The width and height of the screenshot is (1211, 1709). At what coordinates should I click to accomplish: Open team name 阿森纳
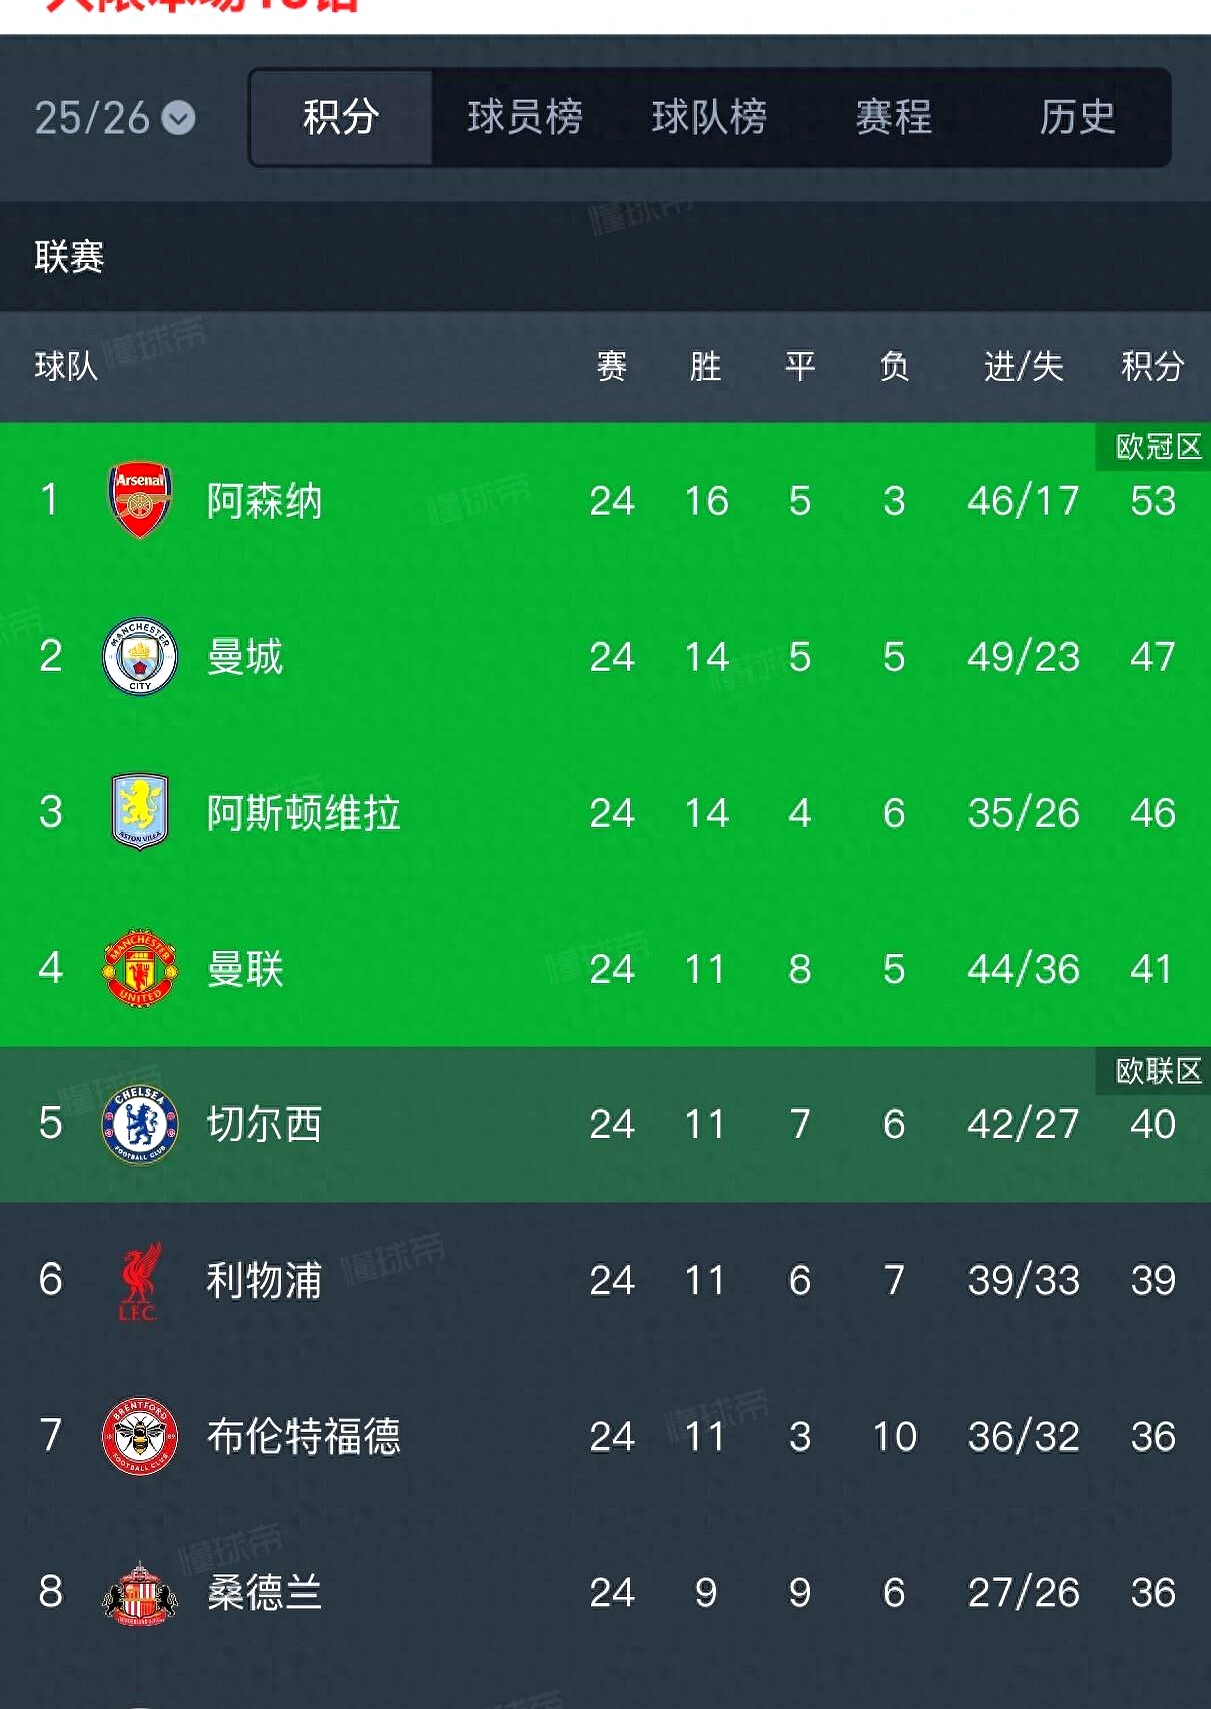point(264,501)
